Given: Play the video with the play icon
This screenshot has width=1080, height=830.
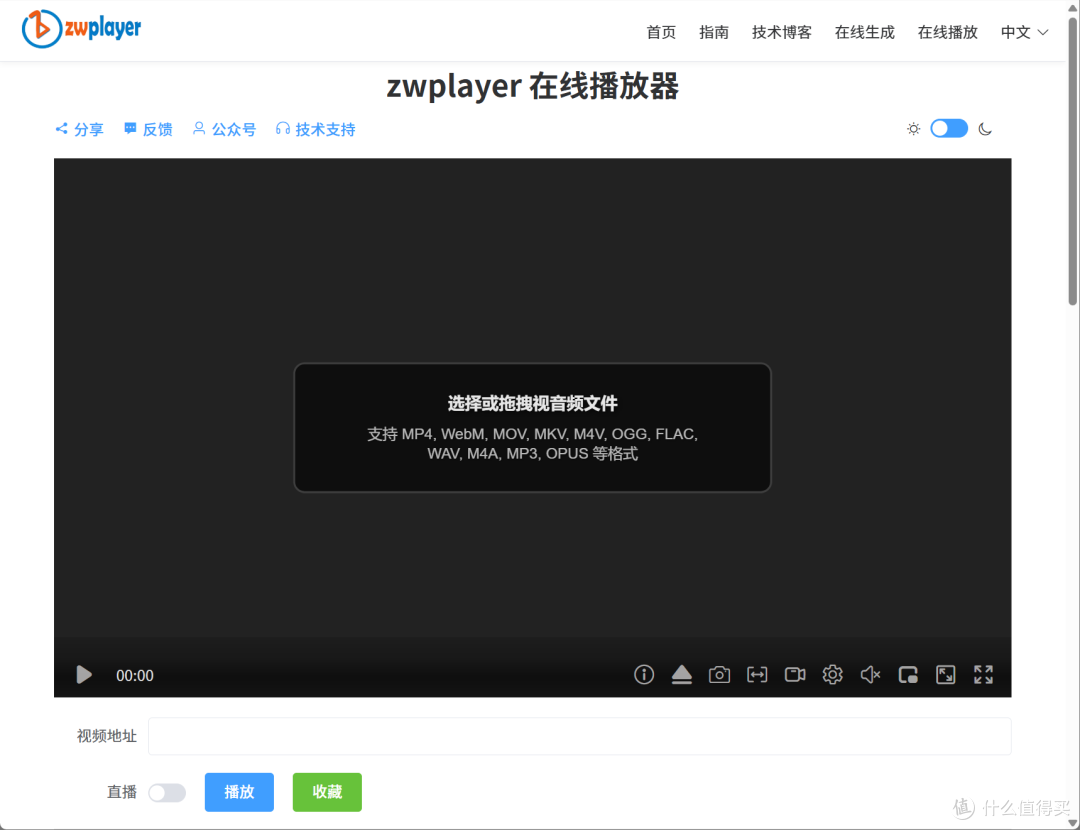Looking at the screenshot, I should click(84, 674).
